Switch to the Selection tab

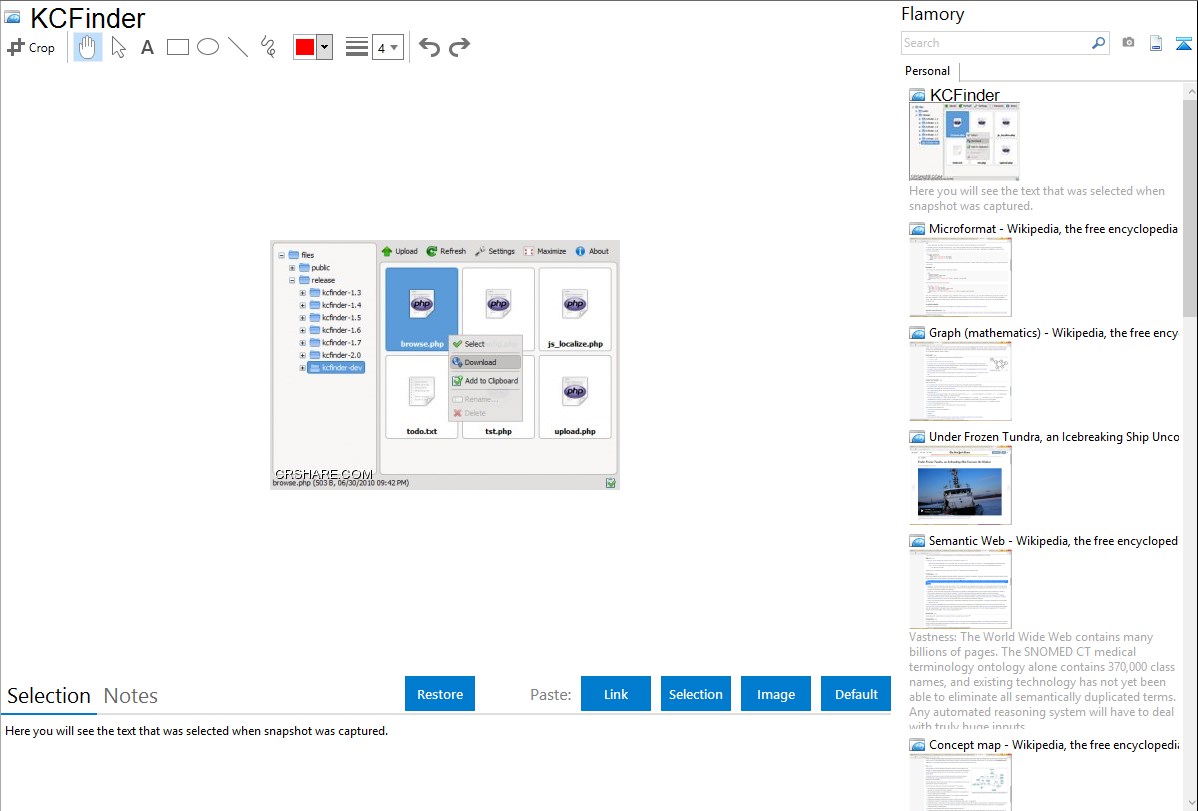49,696
